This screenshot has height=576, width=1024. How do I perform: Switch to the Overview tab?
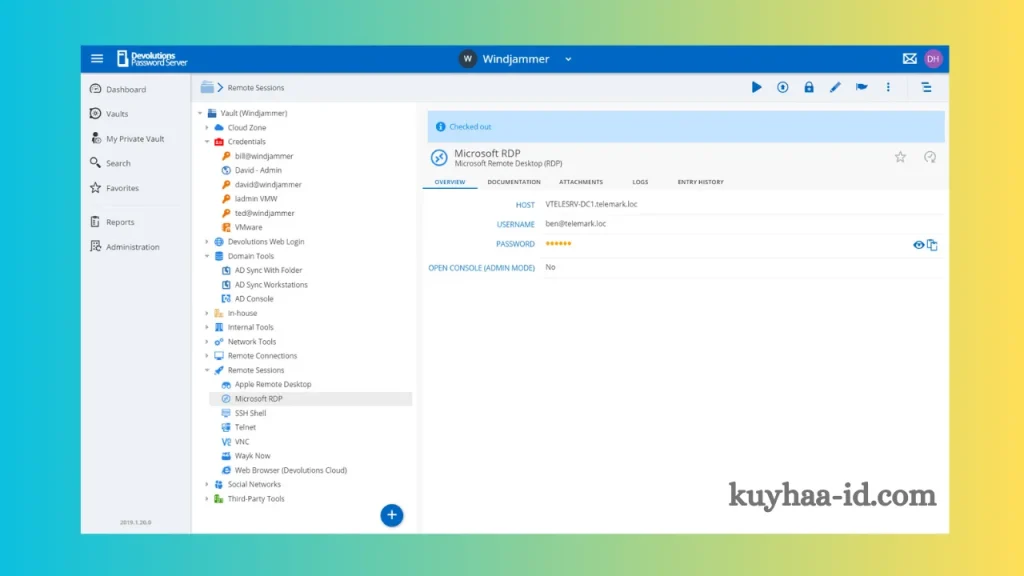450,182
